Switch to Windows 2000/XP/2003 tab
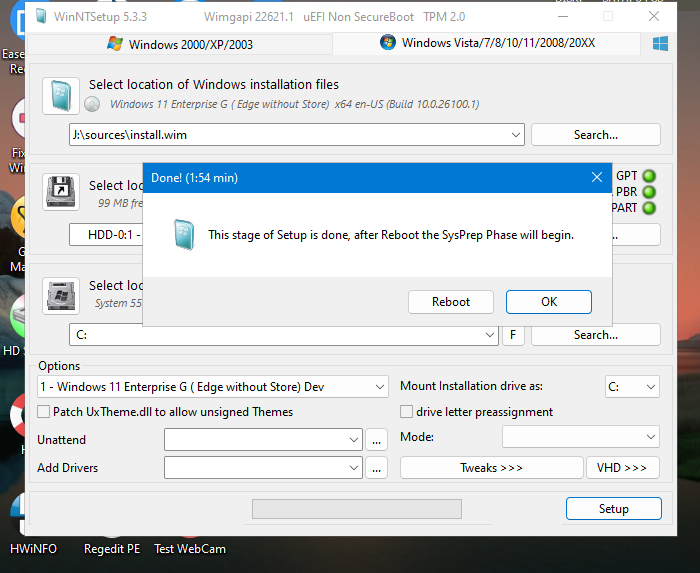 point(180,45)
